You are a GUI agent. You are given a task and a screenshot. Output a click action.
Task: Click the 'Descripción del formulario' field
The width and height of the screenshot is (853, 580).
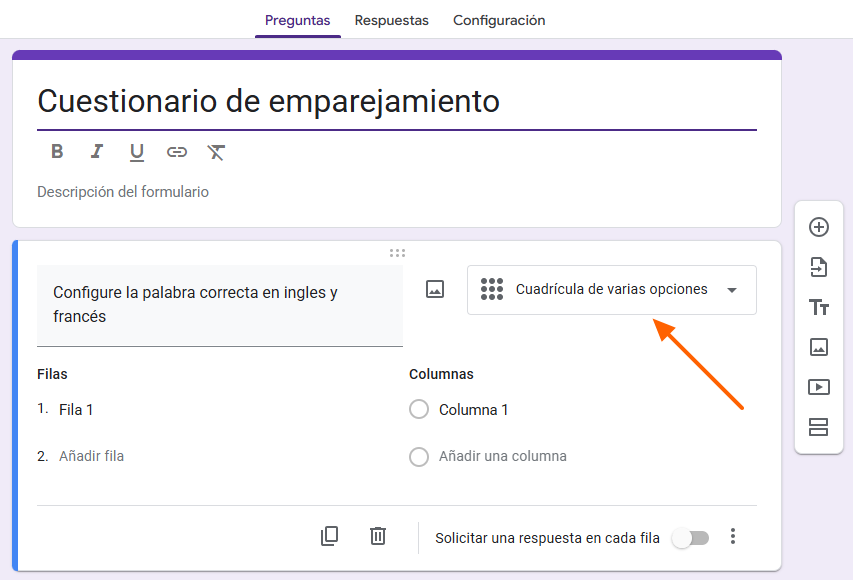coord(123,191)
